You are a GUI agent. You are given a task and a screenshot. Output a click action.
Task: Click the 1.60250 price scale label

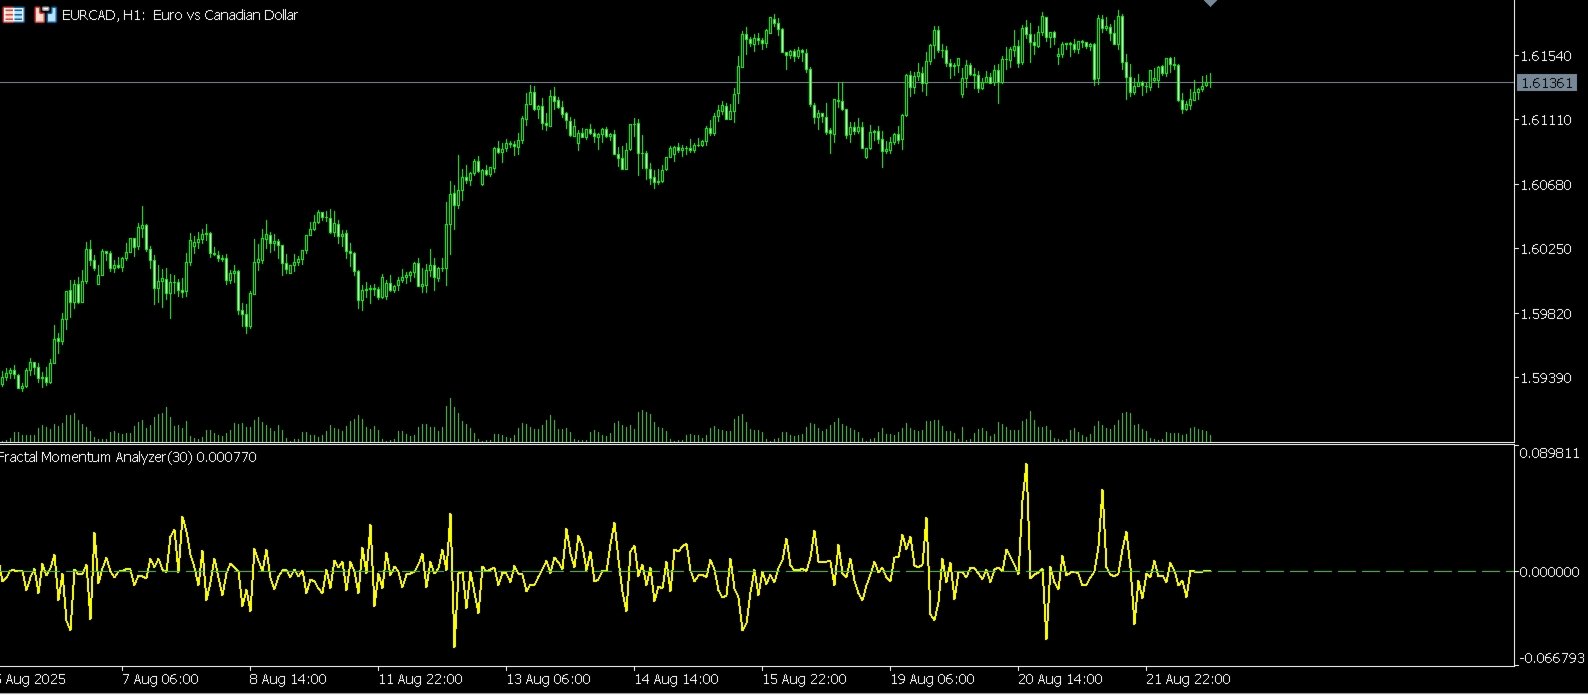point(1546,249)
